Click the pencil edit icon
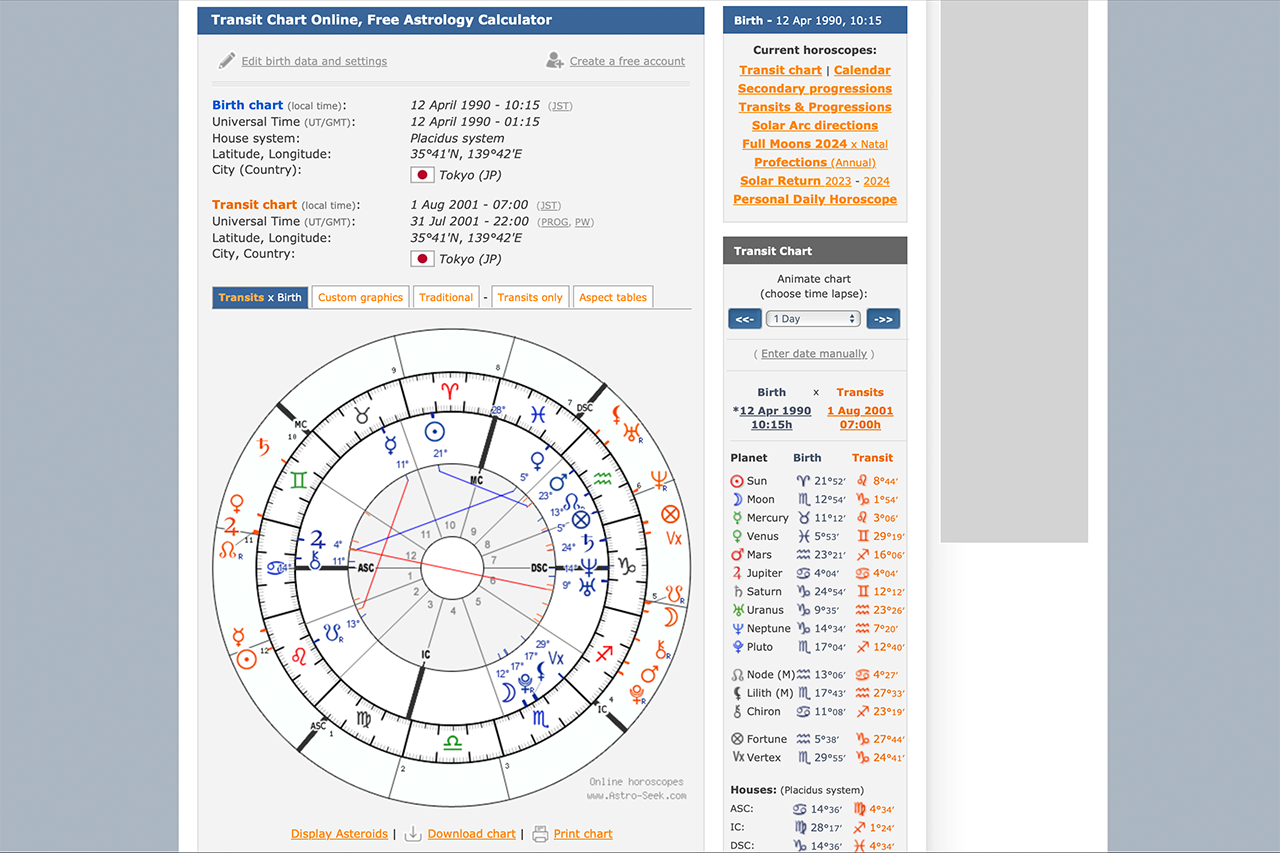The width and height of the screenshot is (1280, 853). point(227,61)
